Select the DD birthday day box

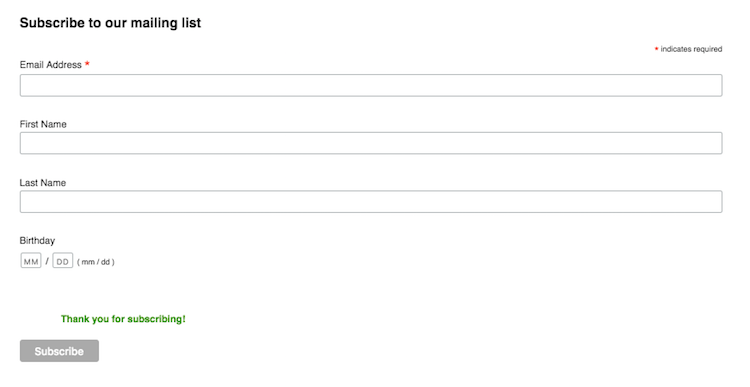pos(63,261)
